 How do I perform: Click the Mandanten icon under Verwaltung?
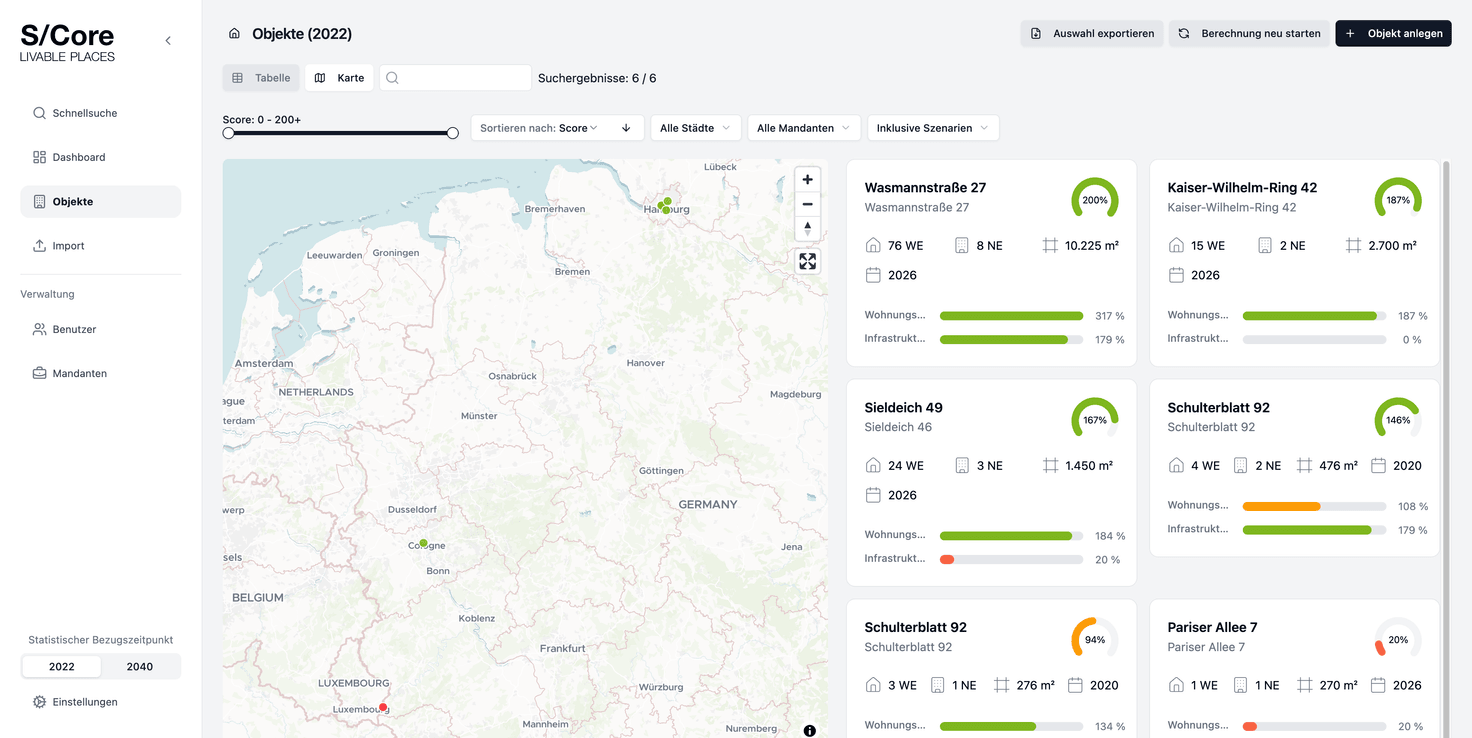42,372
